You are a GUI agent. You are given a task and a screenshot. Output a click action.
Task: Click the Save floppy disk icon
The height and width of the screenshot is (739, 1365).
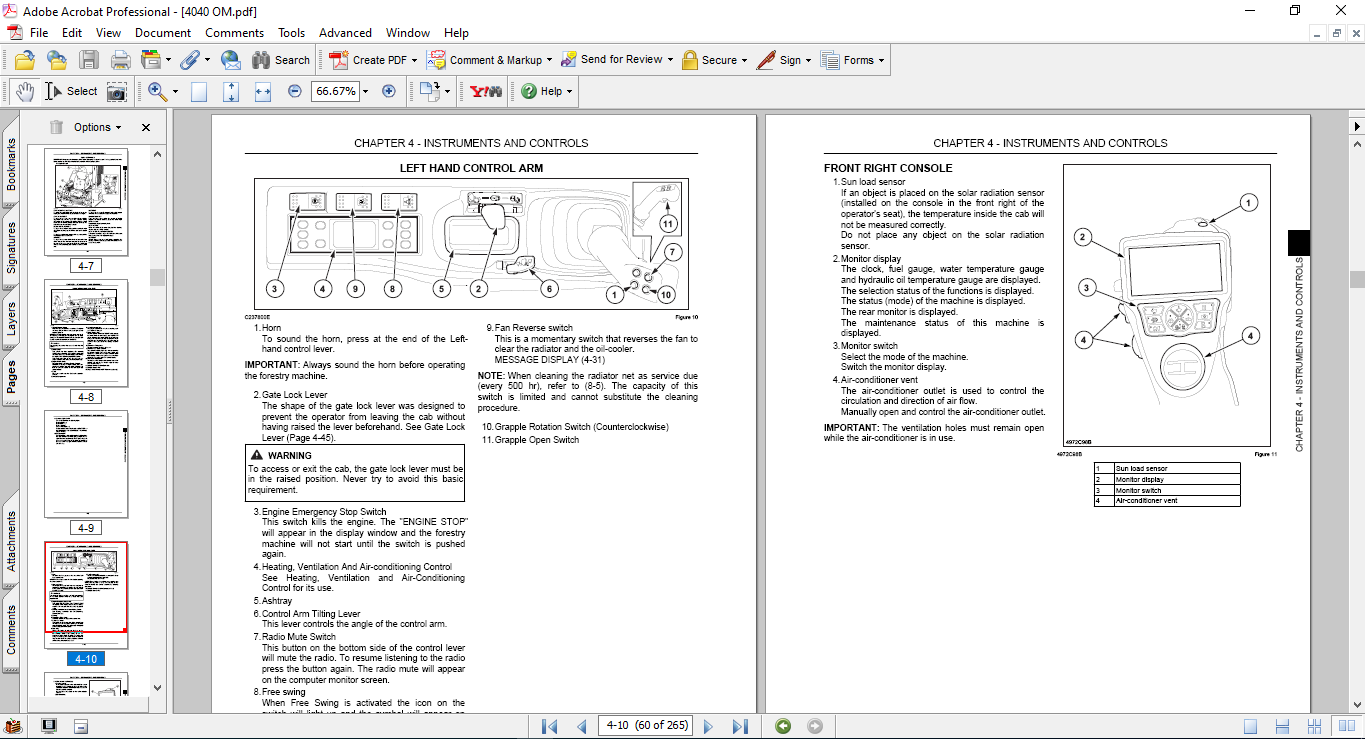click(x=89, y=60)
